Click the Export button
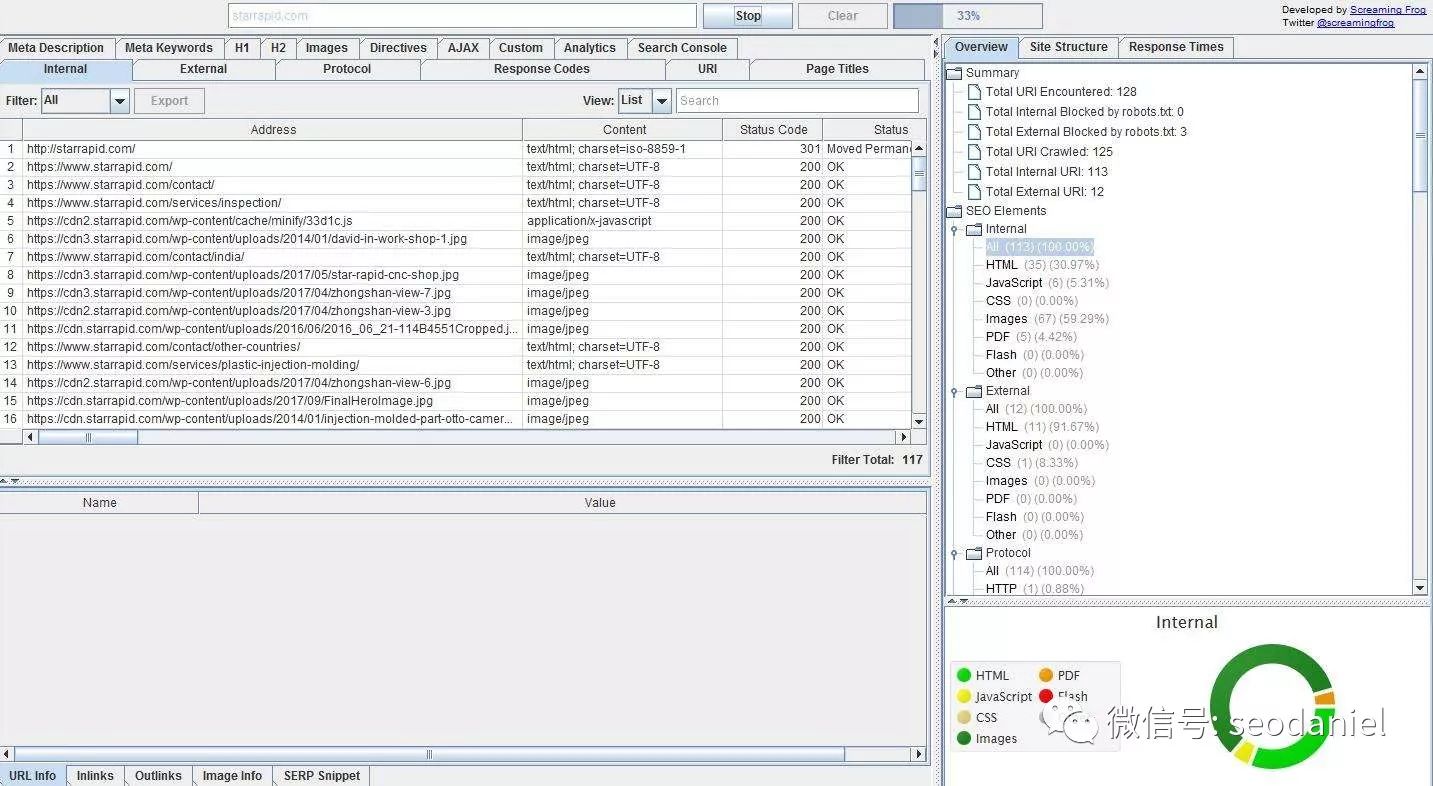The width and height of the screenshot is (1433, 786). (169, 101)
